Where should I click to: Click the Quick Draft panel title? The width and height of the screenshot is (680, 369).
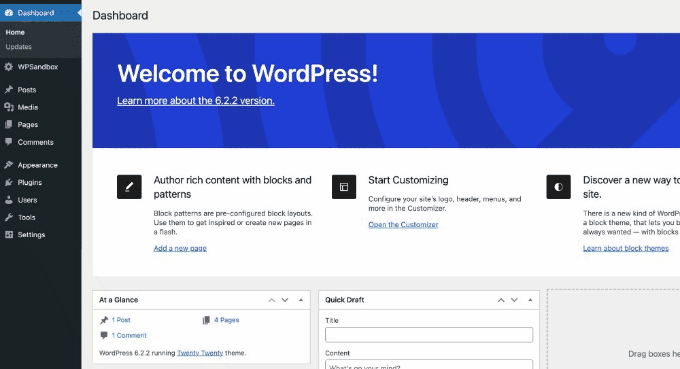point(345,300)
